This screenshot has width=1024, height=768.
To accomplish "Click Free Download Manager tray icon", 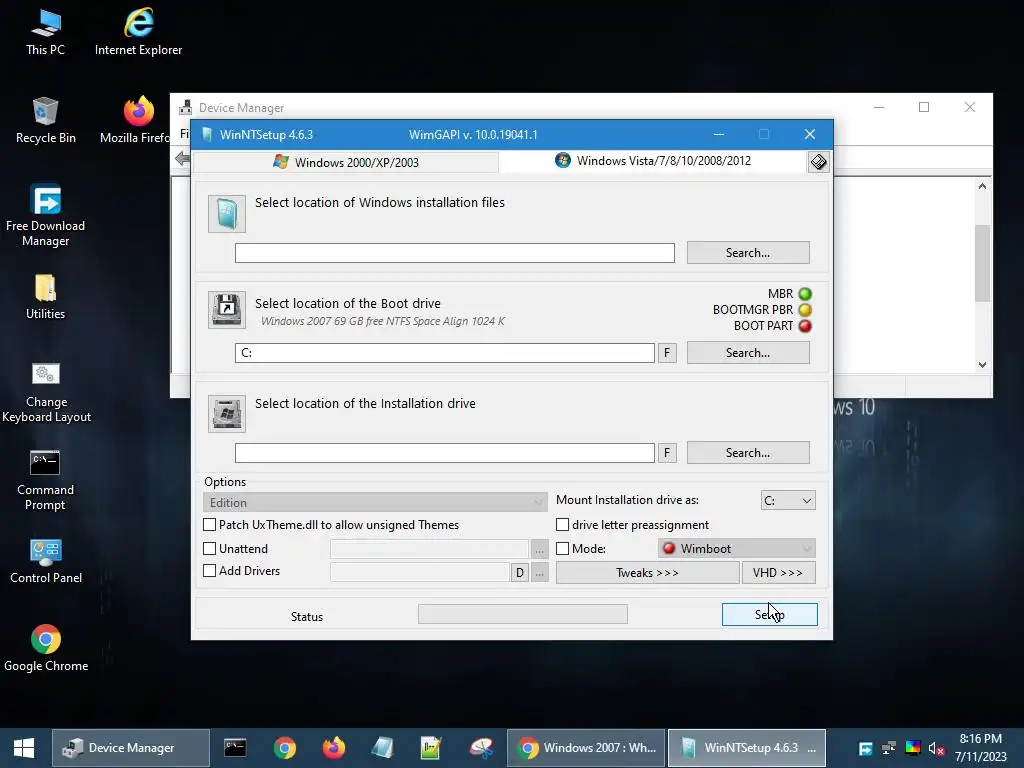I will click(865, 748).
